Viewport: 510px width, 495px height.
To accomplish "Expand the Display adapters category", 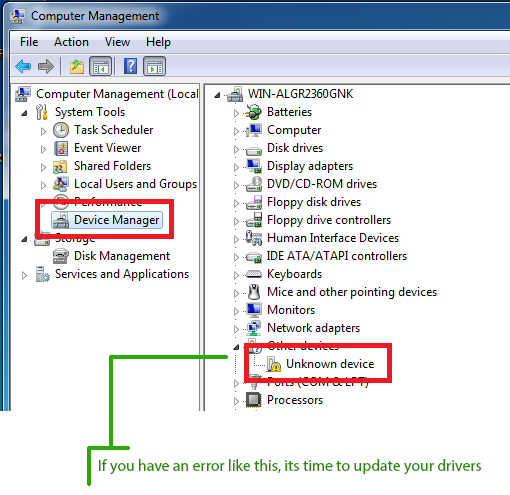I will pyautogui.click(x=236, y=167).
